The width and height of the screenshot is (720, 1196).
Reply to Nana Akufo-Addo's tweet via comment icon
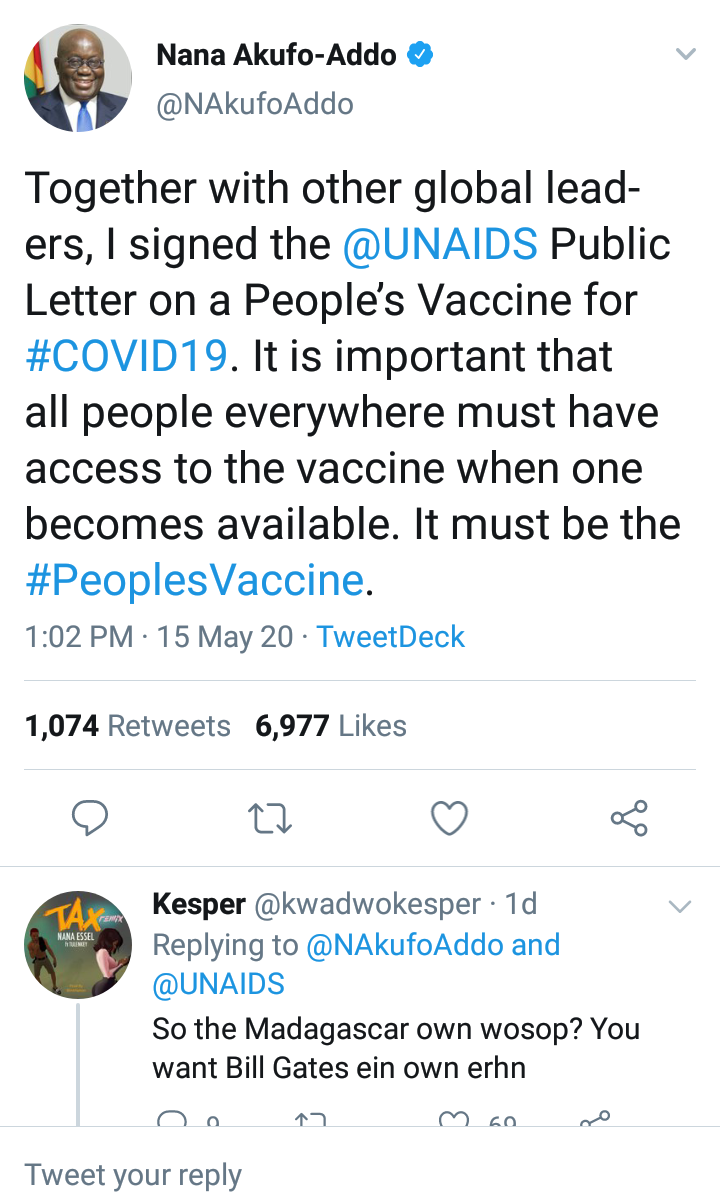(91, 818)
